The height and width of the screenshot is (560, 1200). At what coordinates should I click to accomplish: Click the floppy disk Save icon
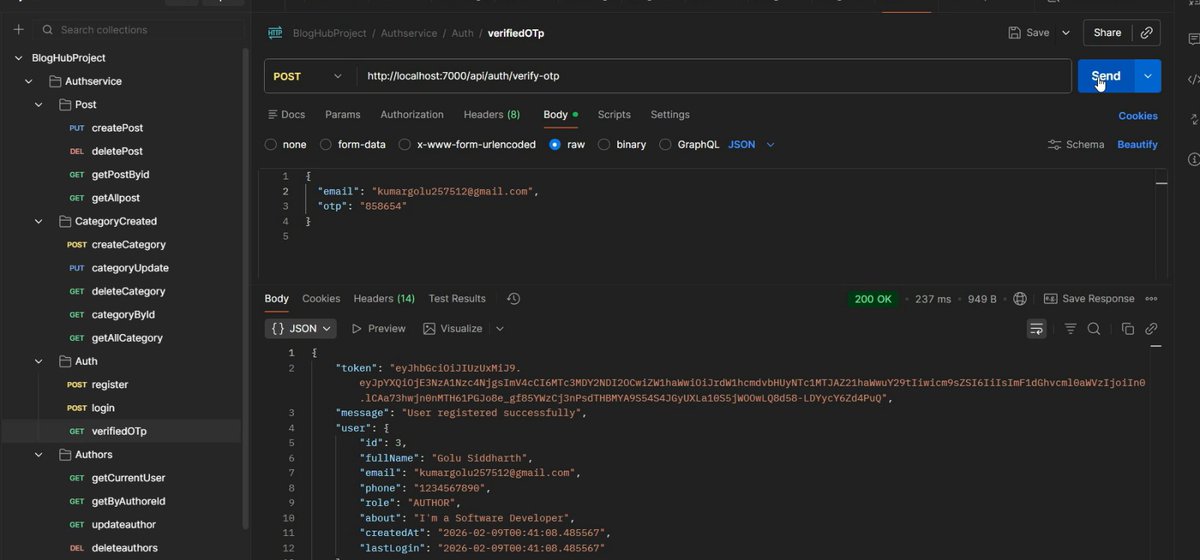(1015, 33)
